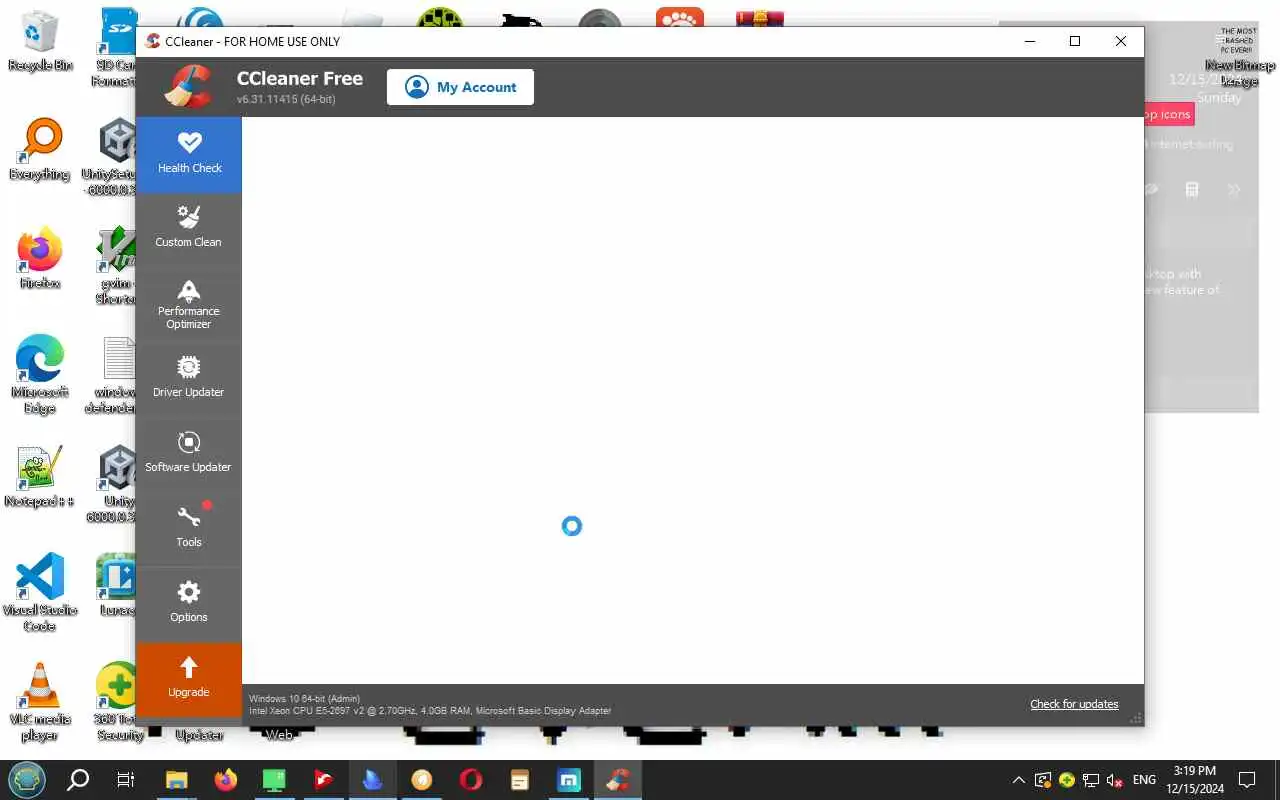
Task: Open Opera browser from the taskbar
Action: coord(471,780)
